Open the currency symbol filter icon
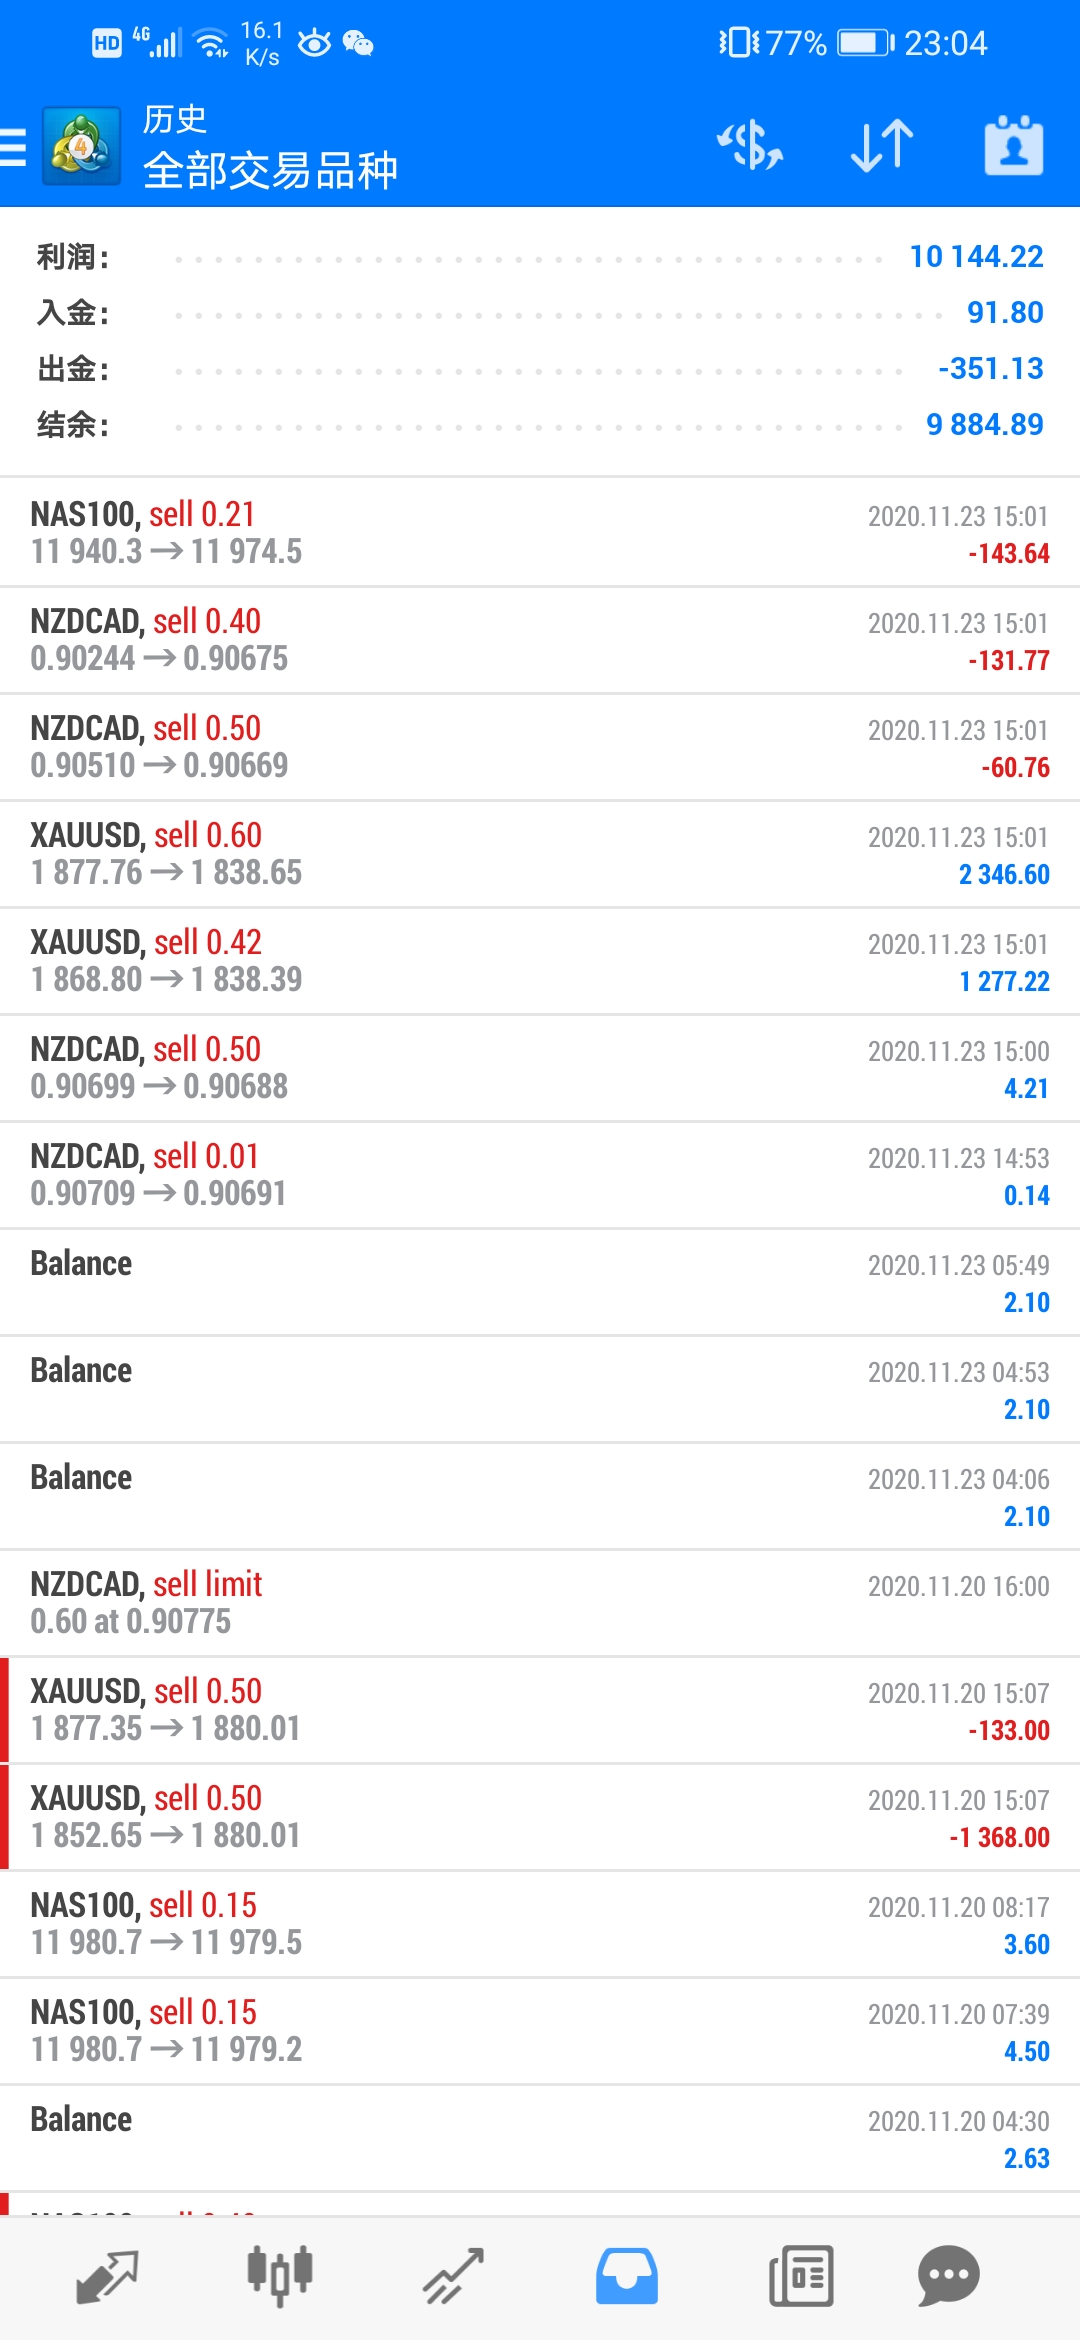The height and width of the screenshot is (2340, 1080). (x=750, y=146)
